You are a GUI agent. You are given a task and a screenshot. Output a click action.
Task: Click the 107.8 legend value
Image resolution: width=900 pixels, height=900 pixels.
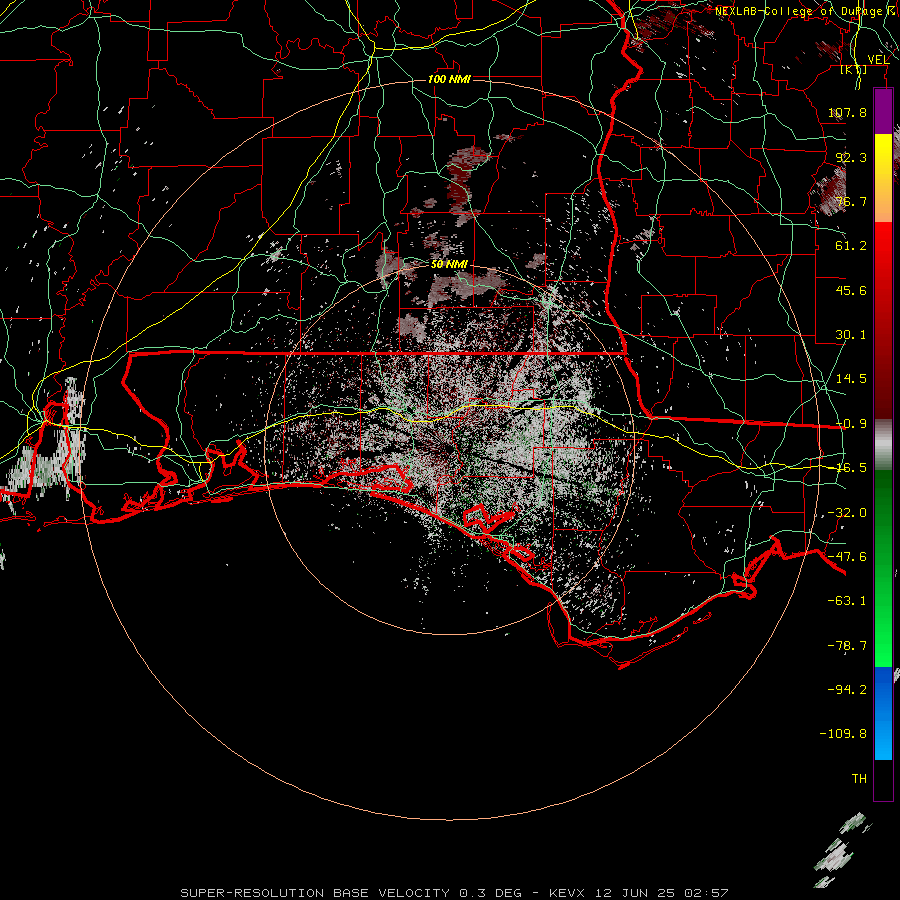pos(847,112)
